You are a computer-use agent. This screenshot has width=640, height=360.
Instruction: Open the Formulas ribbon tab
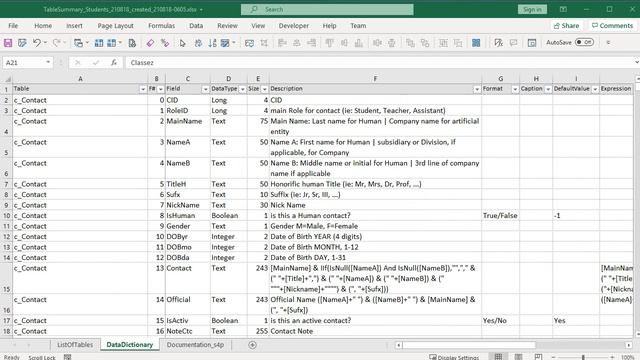[x=162, y=26]
